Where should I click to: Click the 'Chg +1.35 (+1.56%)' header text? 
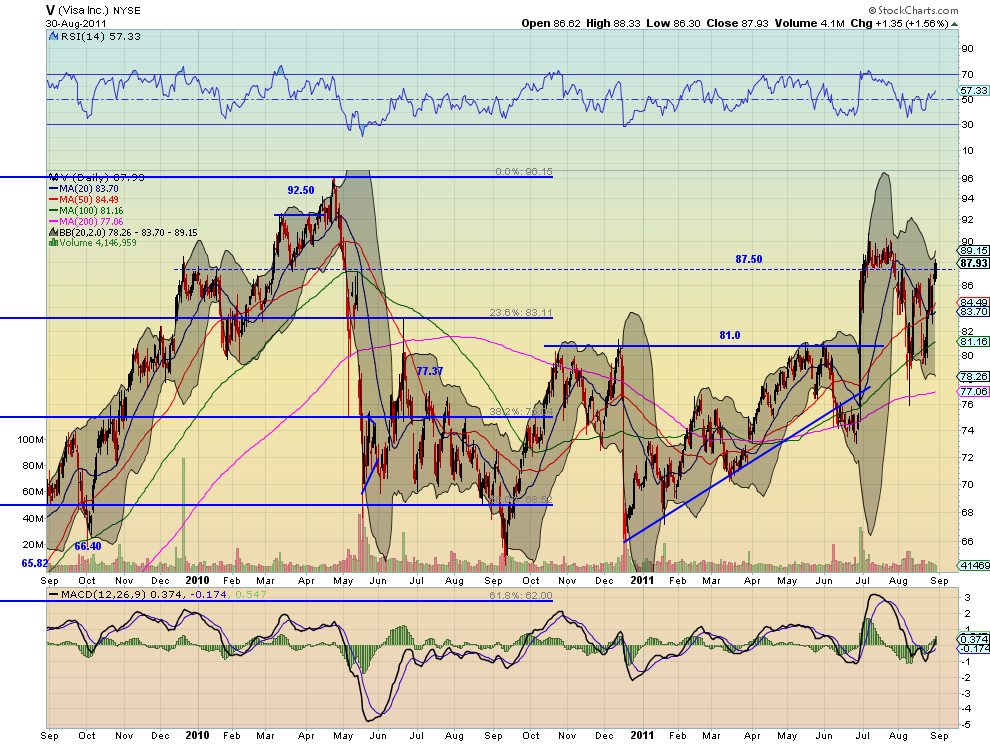899,23
